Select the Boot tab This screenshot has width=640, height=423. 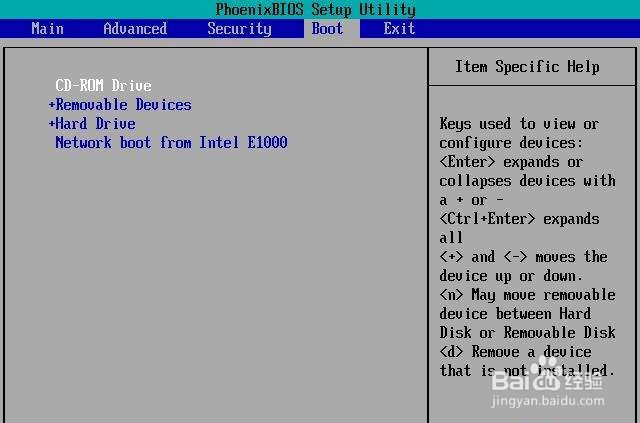[x=327, y=29]
